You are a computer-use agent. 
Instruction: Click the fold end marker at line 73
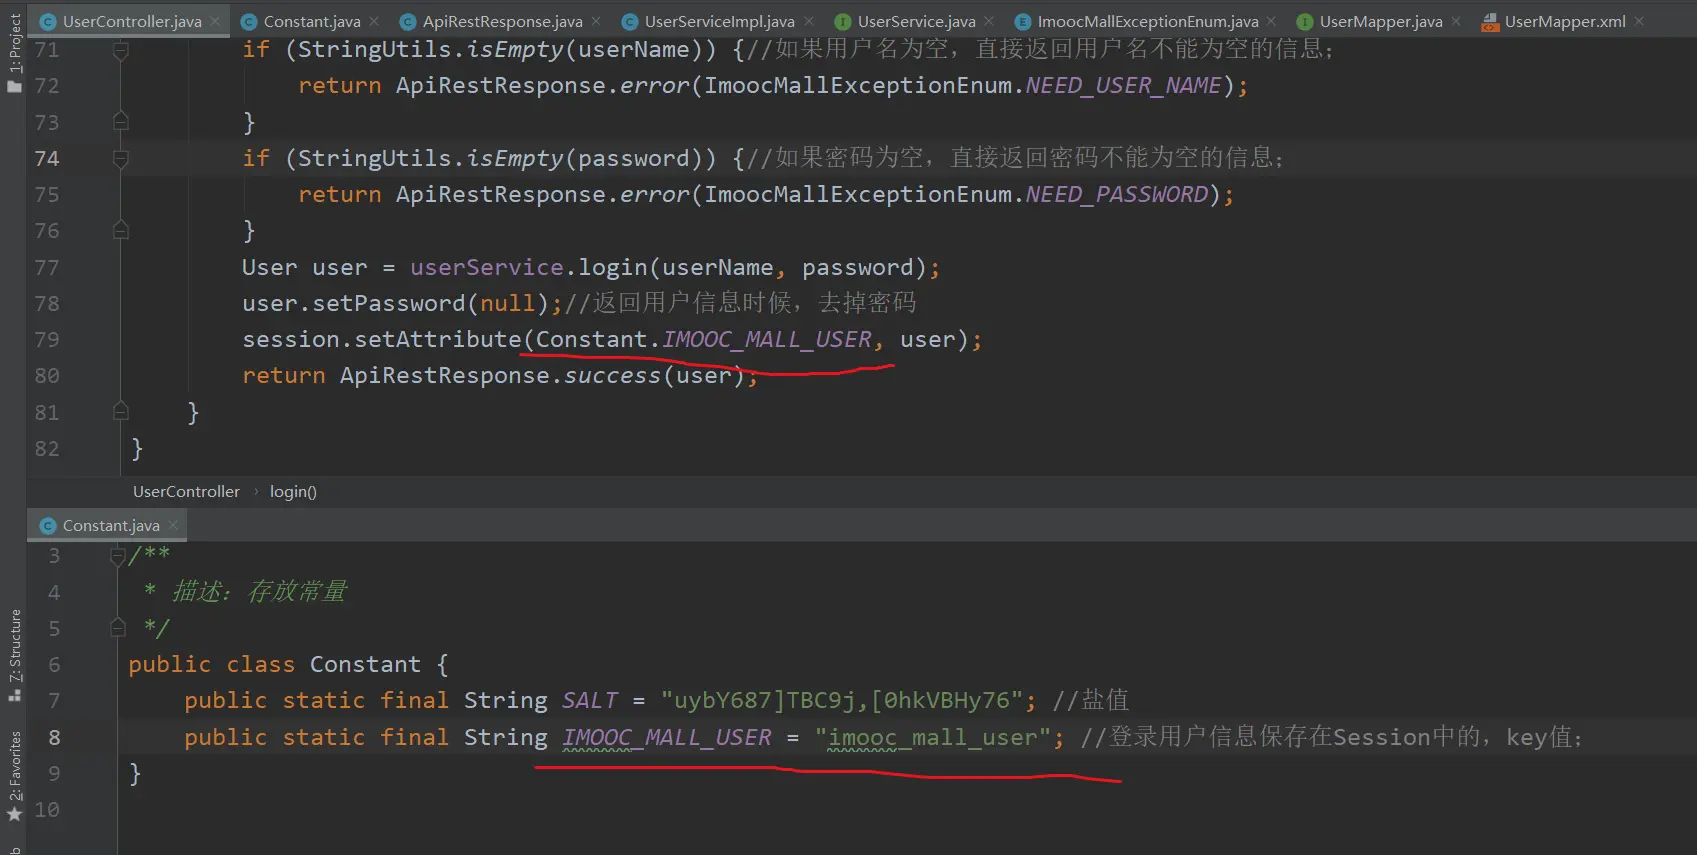click(121, 122)
